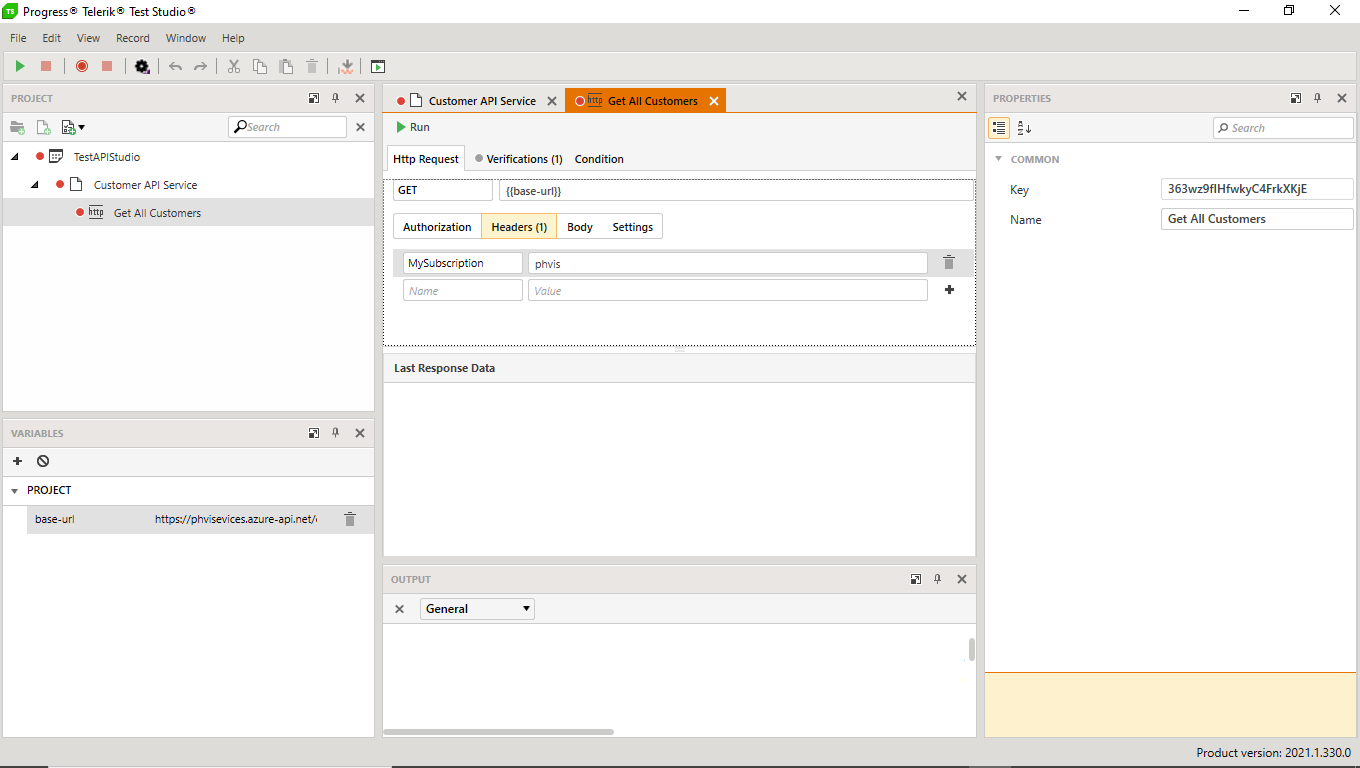The height and width of the screenshot is (768, 1360).
Task: Click the GET method field
Action: pyautogui.click(x=443, y=190)
